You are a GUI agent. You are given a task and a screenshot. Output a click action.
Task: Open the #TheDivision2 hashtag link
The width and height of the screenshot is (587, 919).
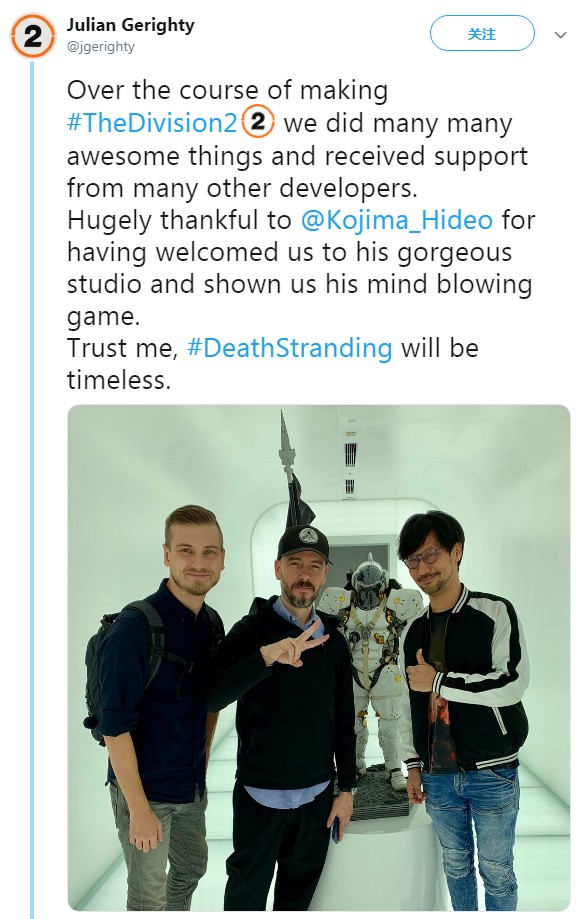[x=152, y=123]
